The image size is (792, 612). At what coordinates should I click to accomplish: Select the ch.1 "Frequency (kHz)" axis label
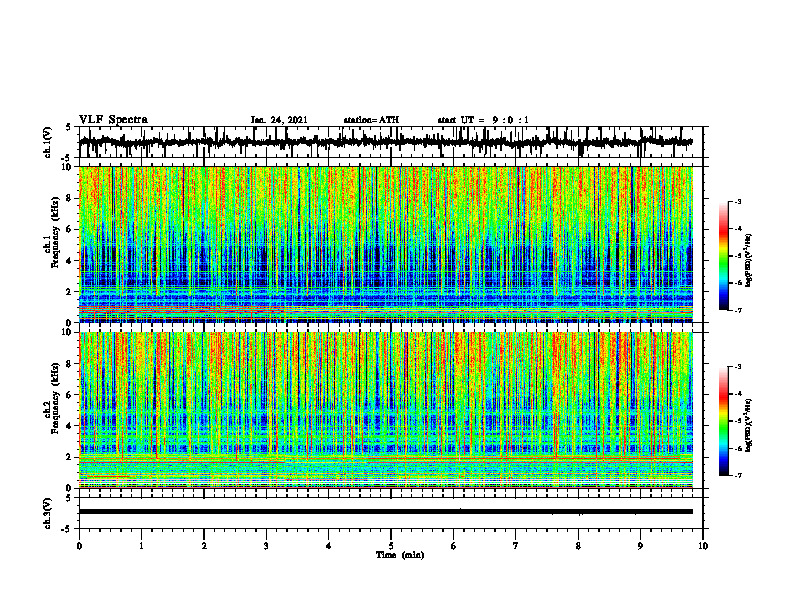click(55, 232)
